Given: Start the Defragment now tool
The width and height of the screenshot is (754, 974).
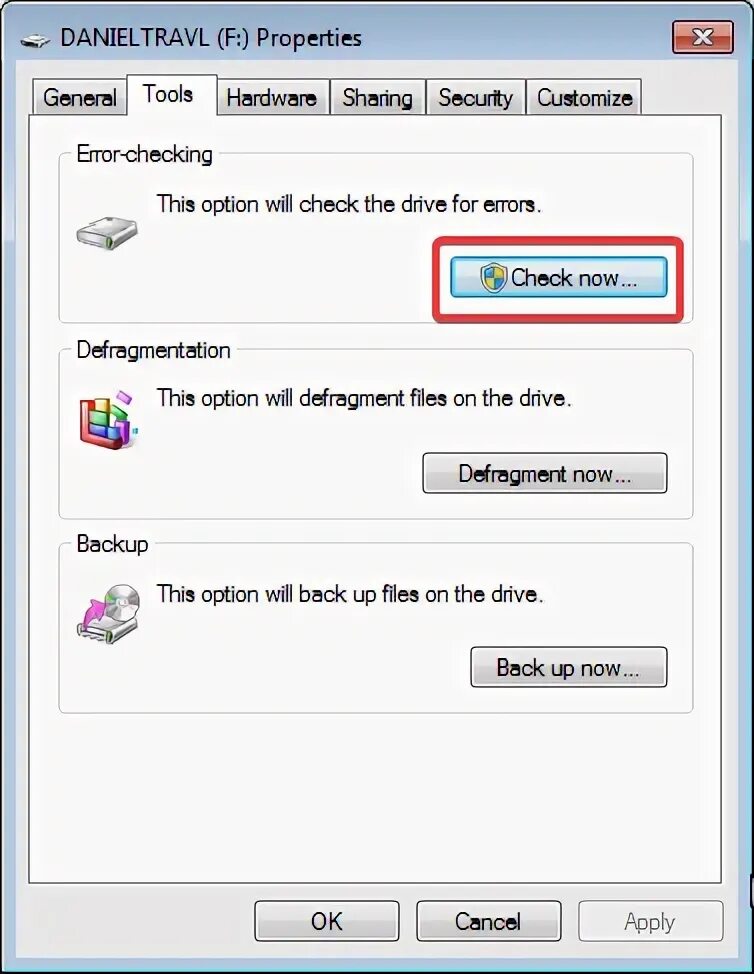Looking at the screenshot, I should 545,473.
